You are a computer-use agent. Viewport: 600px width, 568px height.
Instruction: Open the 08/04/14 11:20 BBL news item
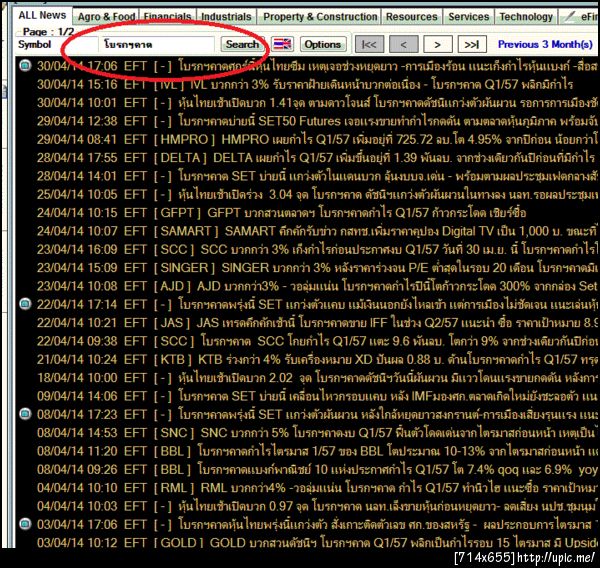[x=316, y=451]
